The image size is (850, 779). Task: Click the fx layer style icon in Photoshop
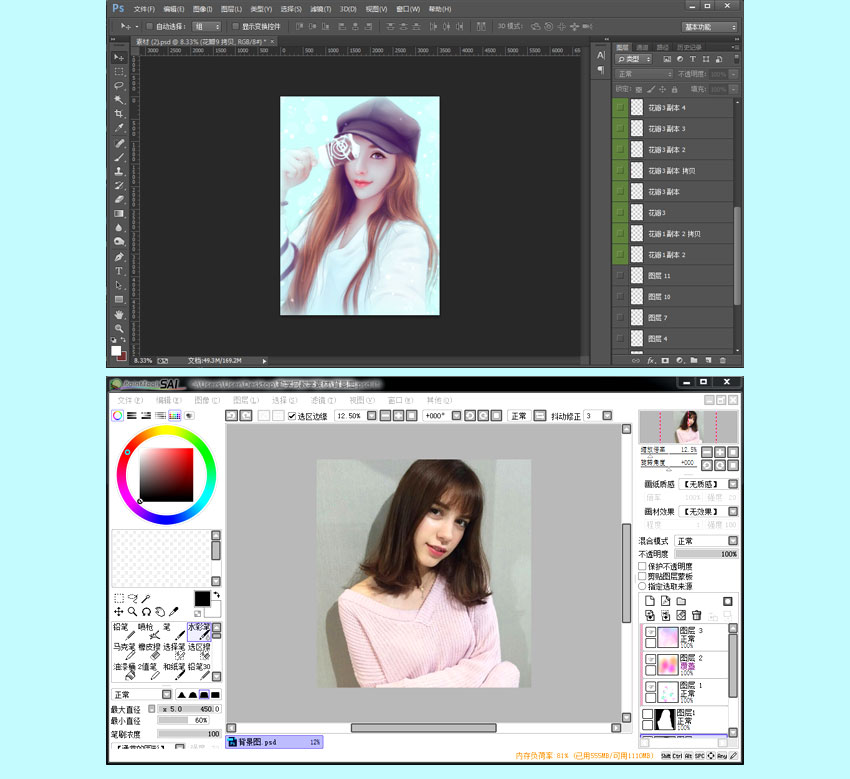[651, 360]
